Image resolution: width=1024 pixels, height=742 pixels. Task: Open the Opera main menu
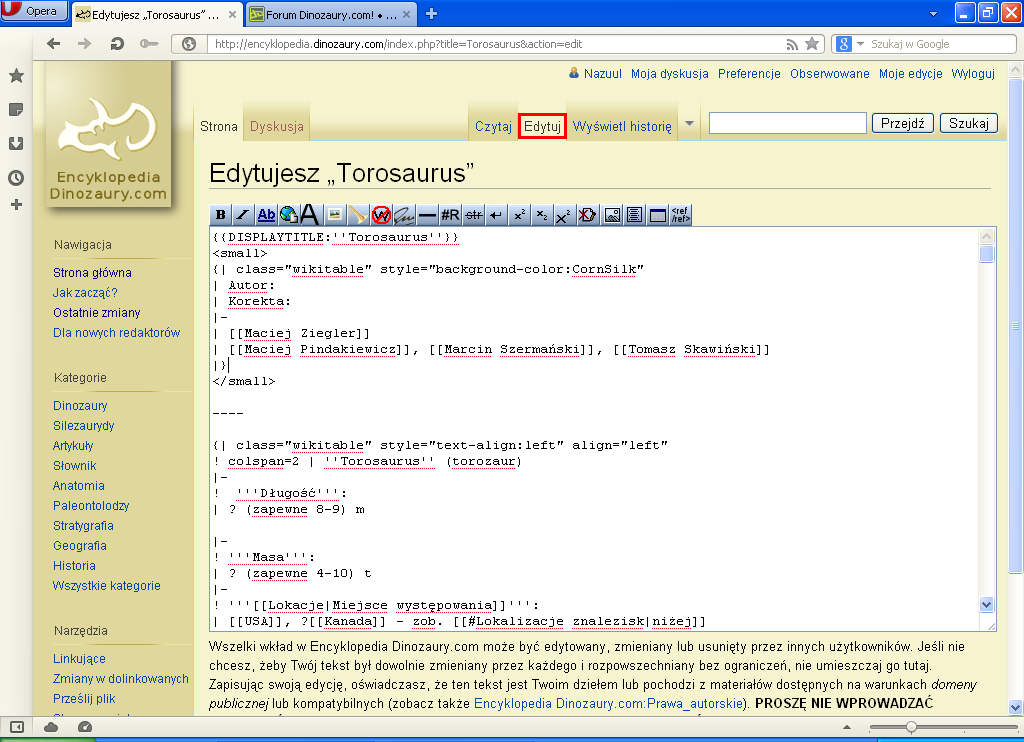(35, 12)
